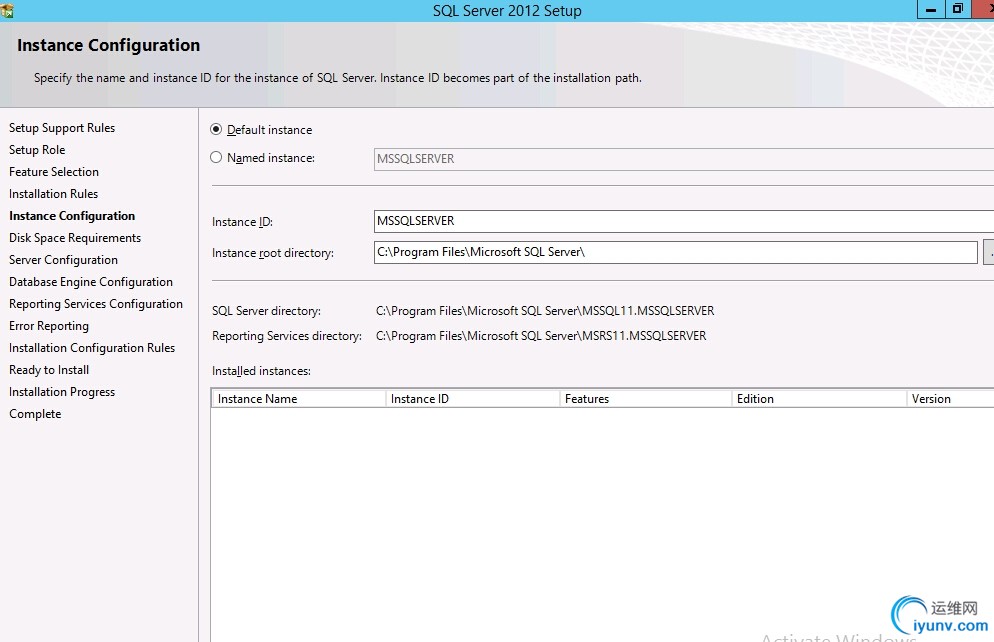Viewport: 994px width, 642px height.
Task: Go to Ready to Install step
Action: (49, 369)
